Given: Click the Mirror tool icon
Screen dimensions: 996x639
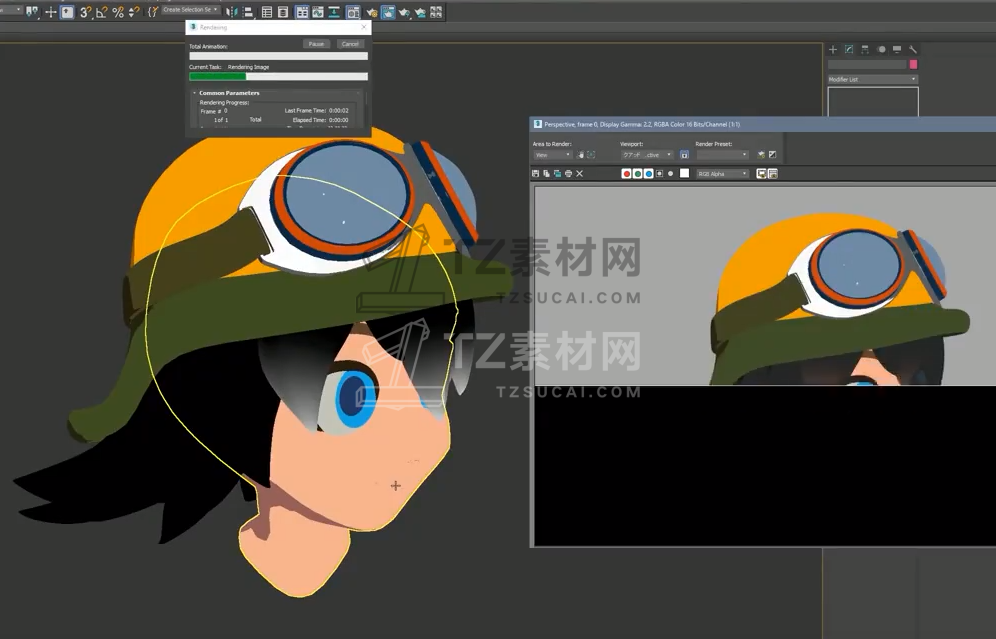Looking at the screenshot, I should (232, 12).
